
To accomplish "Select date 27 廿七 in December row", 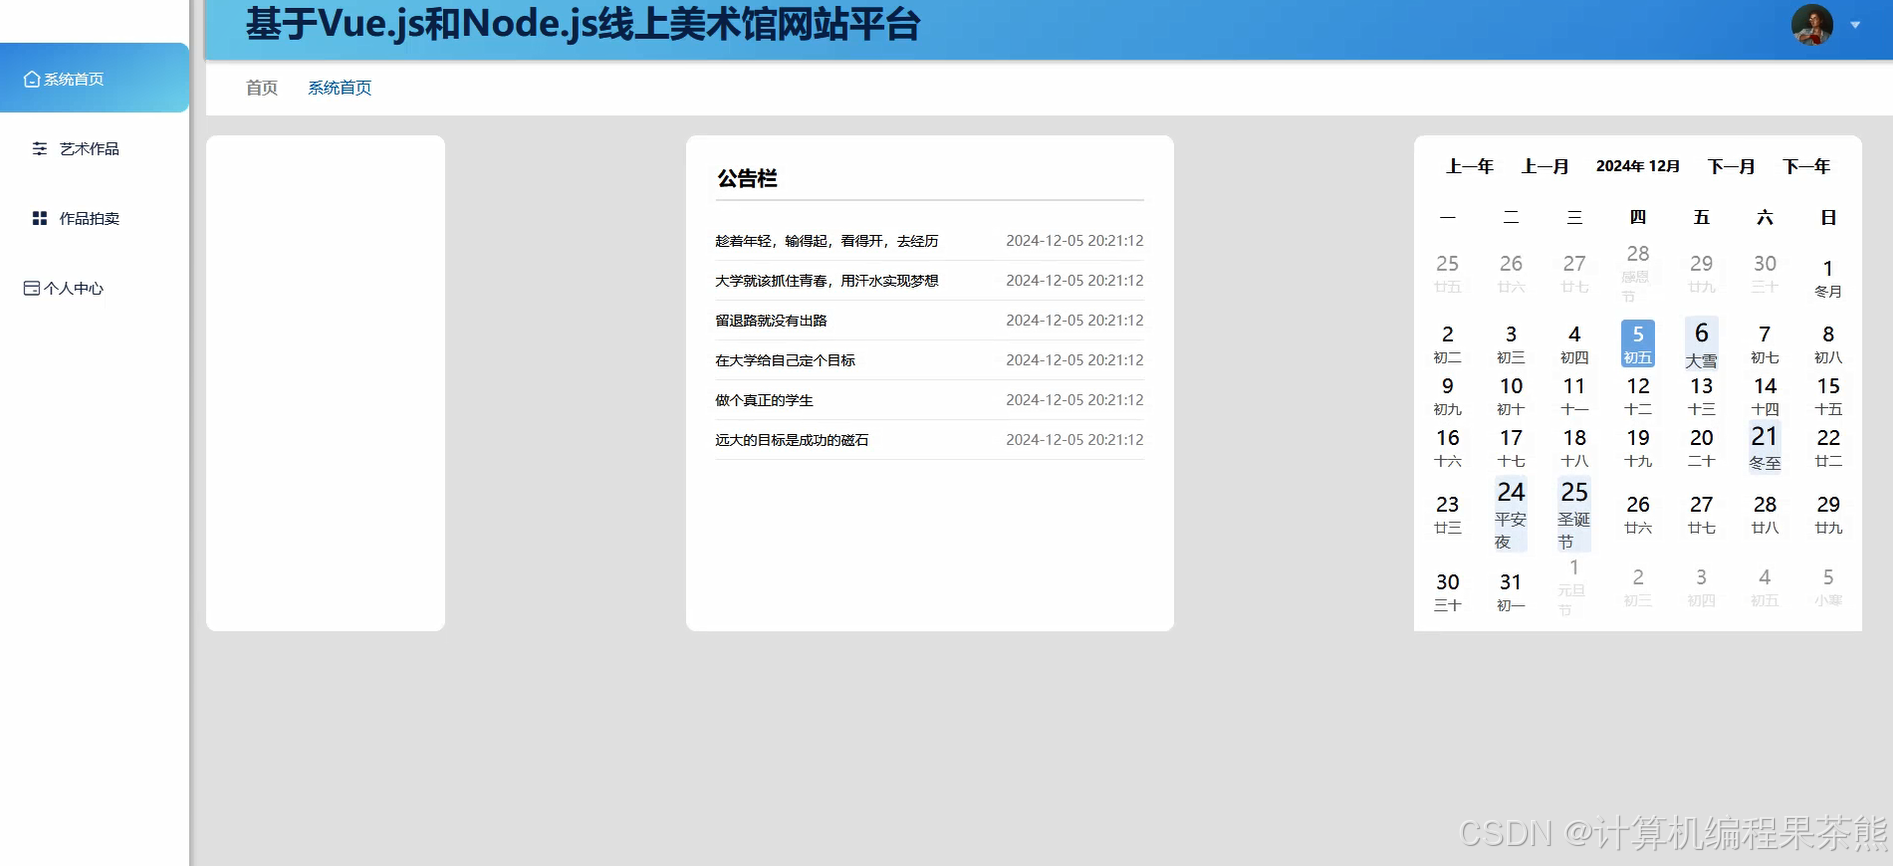I will coord(1701,514).
